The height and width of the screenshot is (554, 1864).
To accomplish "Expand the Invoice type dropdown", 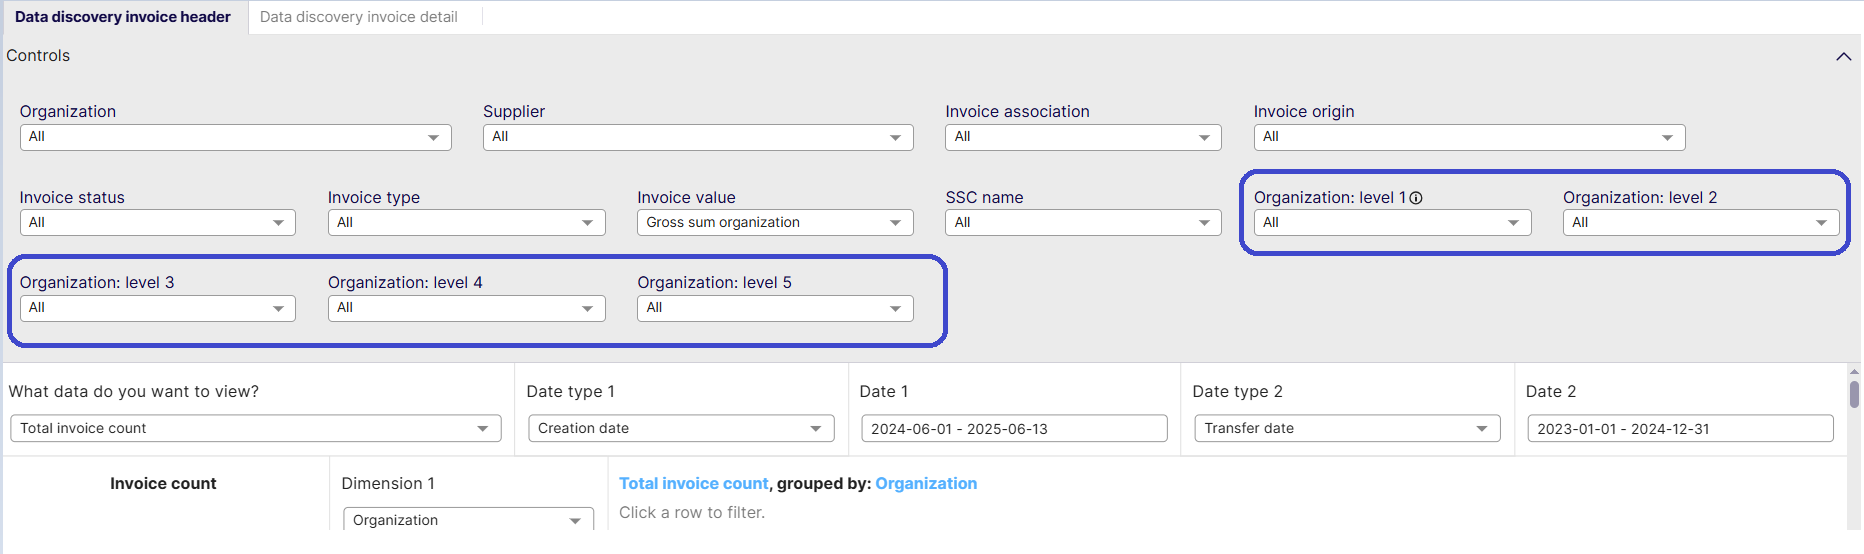I will point(466,223).
